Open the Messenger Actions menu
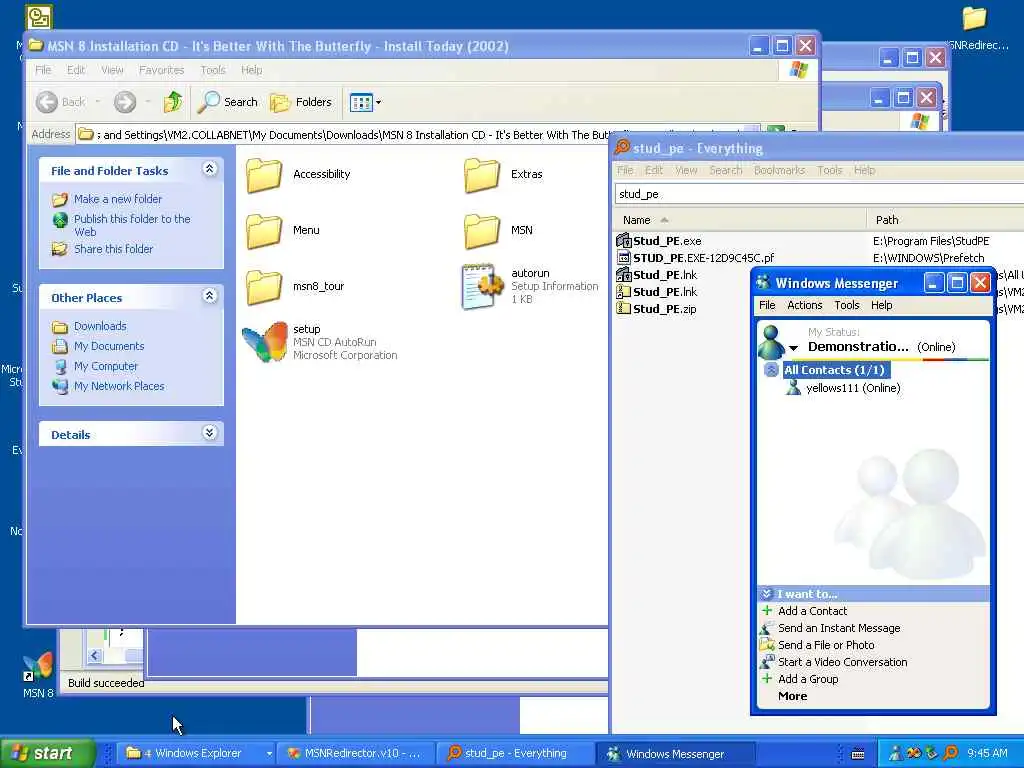 pyautogui.click(x=805, y=305)
